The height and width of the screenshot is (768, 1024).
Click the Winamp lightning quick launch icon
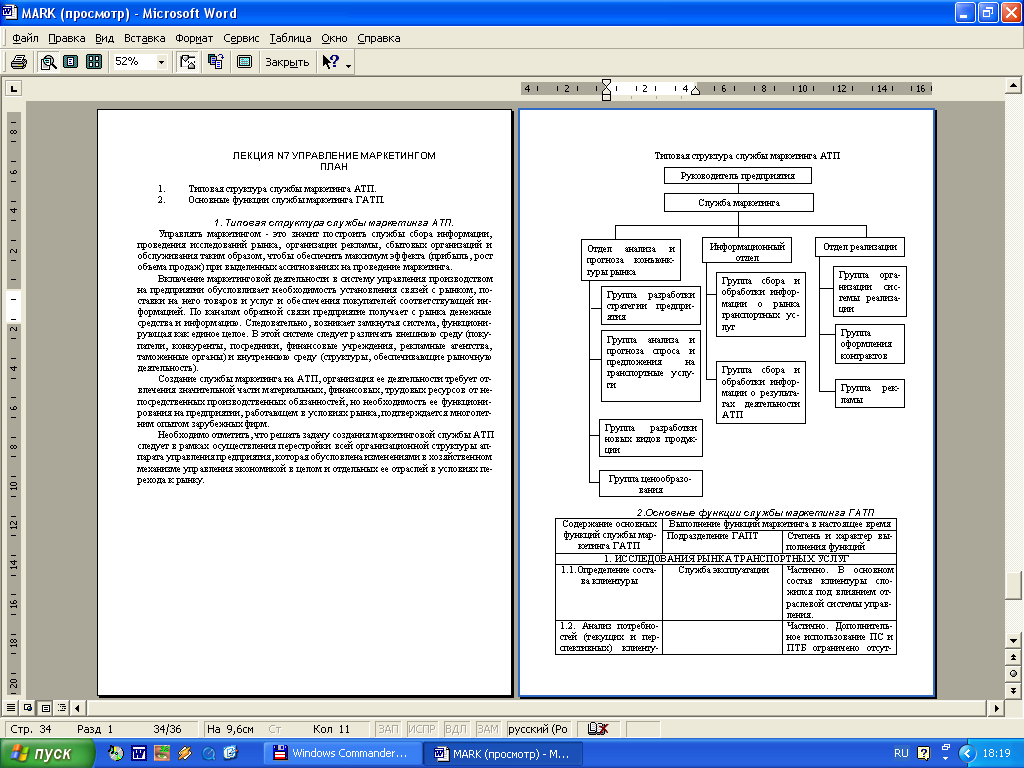click(185, 753)
